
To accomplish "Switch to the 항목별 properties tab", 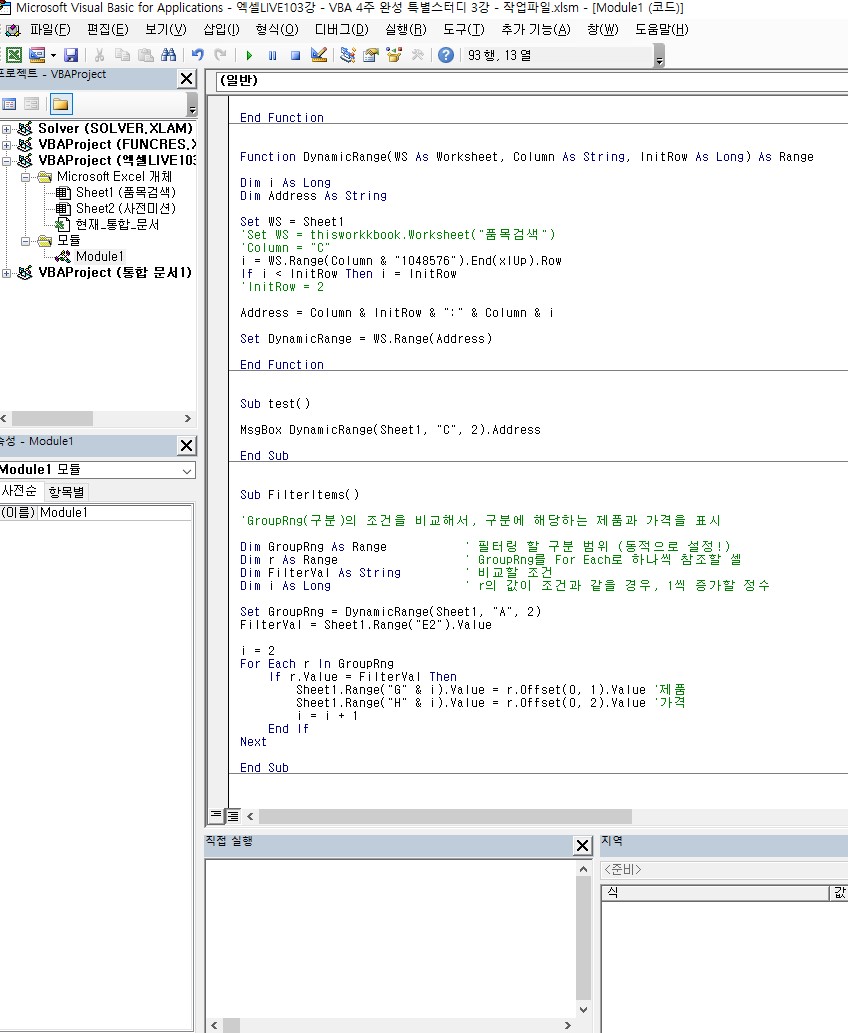I will (66, 491).
